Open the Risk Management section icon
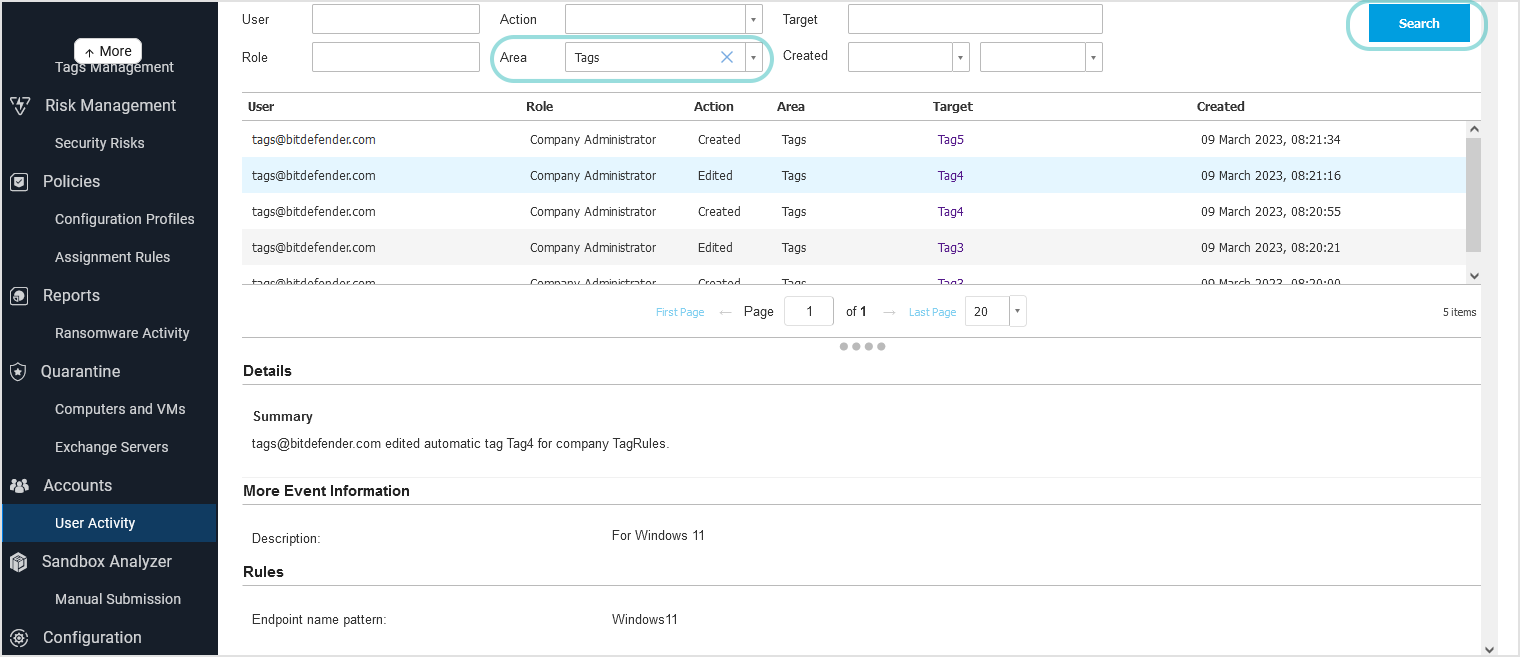The height and width of the screenshot is (657, 1520). [20, 105]
